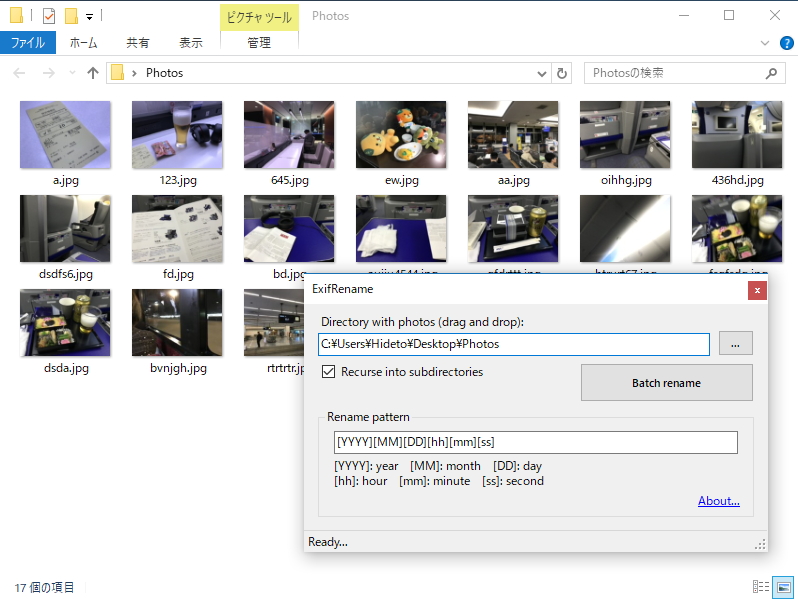Click the breadcrumb chevron before Photos
The image size is (798, 599).
click(x=134, y=73)
